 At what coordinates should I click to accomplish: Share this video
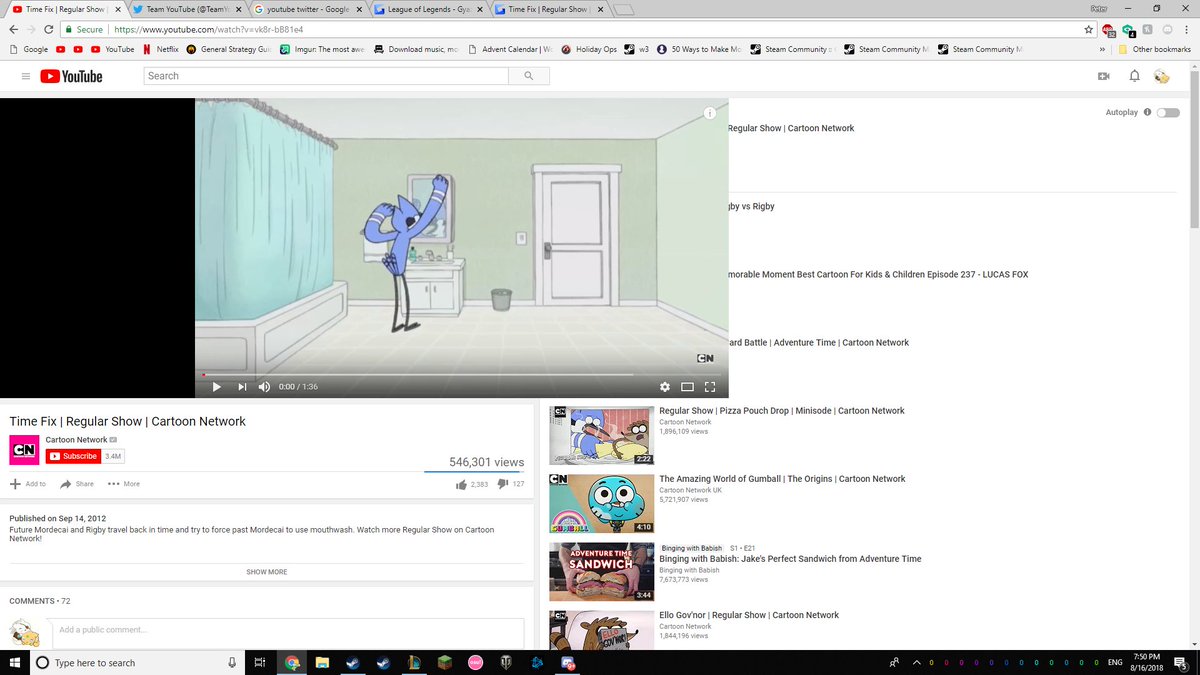pyautogui.click(x=77, y=484)
